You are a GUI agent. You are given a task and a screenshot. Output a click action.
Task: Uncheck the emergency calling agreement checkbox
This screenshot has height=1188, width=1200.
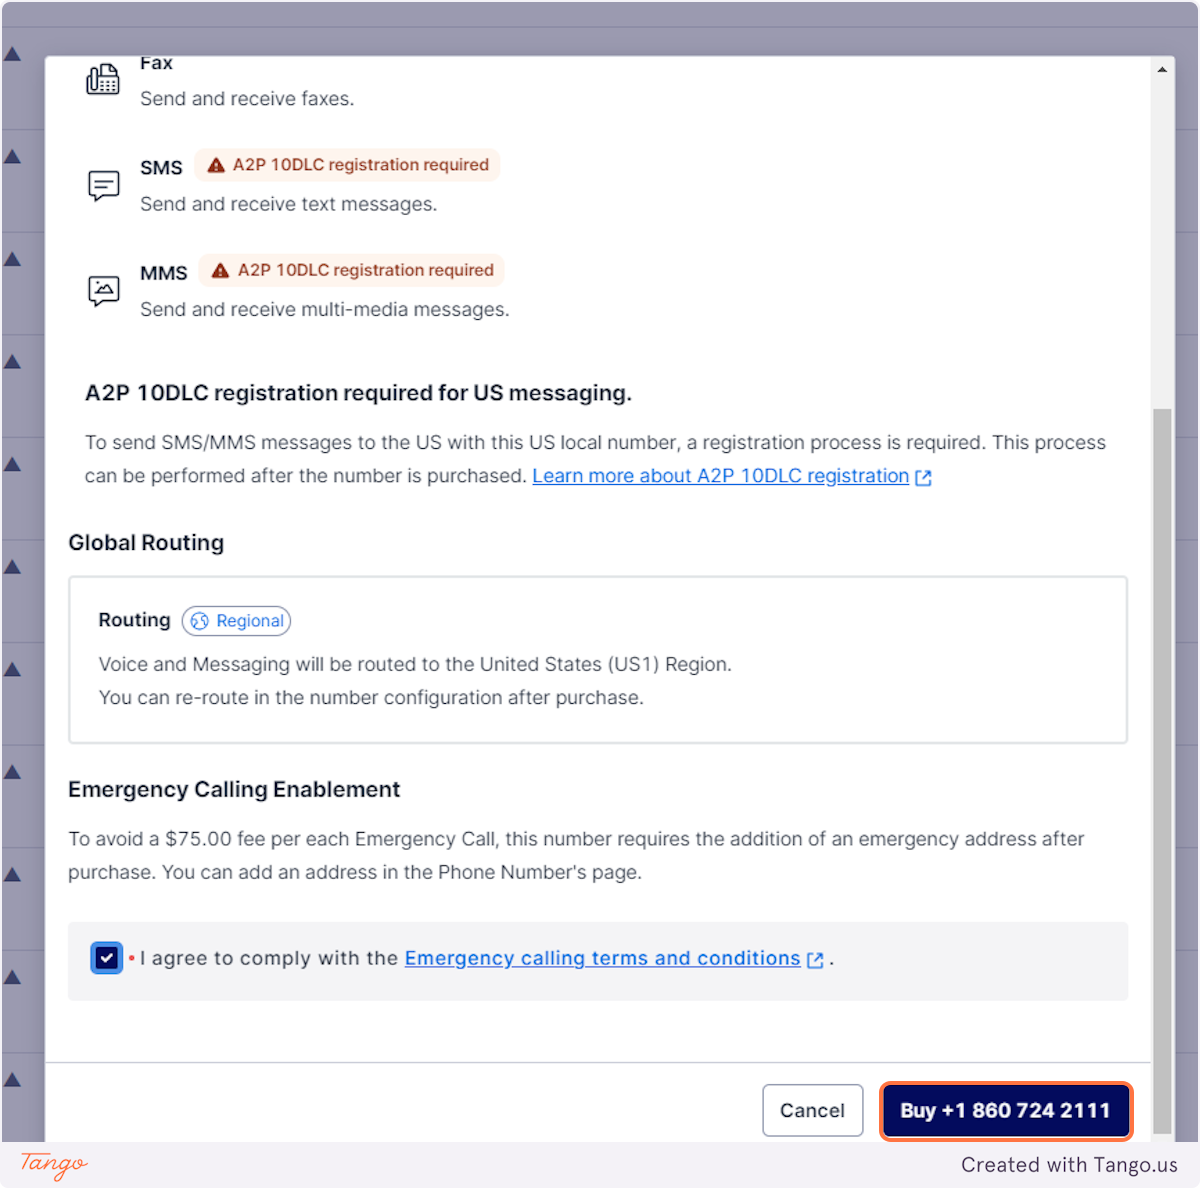click(x=107, y=958)
